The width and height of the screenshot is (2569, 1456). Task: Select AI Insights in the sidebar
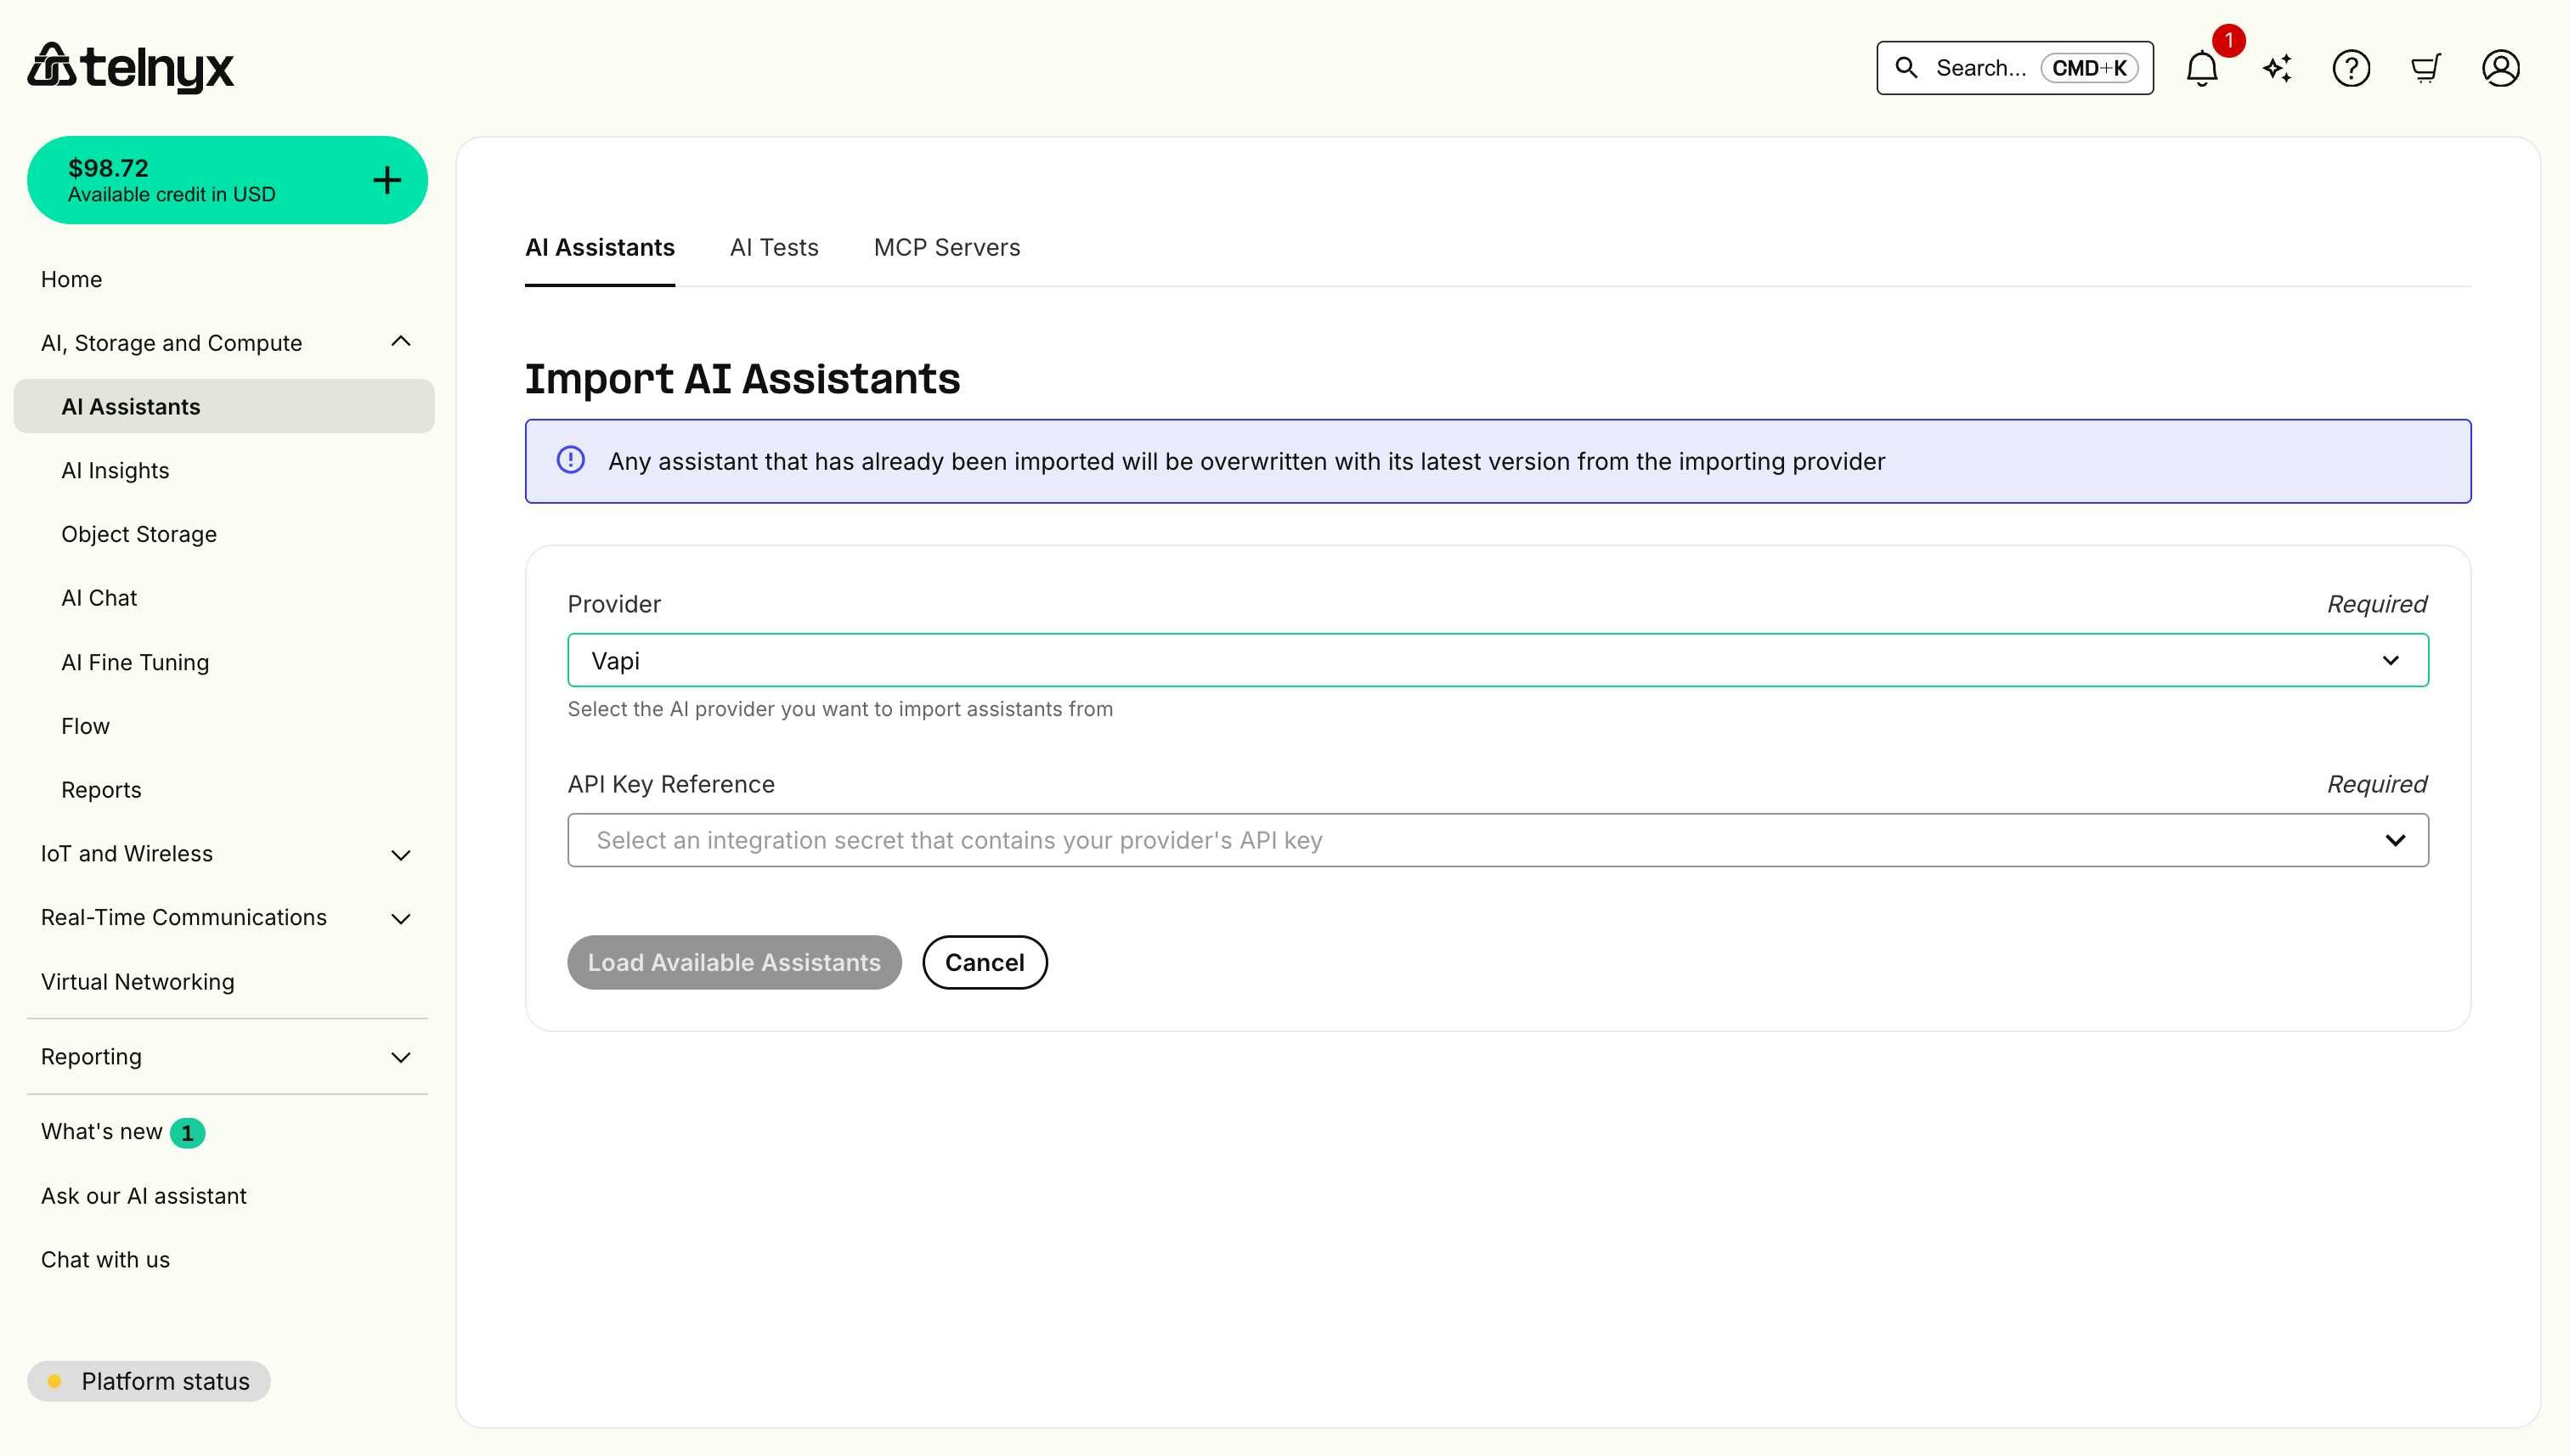point(115,470)
